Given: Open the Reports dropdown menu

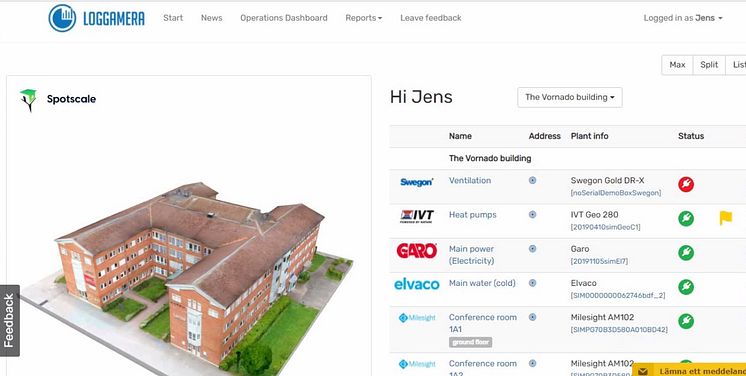Looking at the screenshot, I should [x=363, y=18].
